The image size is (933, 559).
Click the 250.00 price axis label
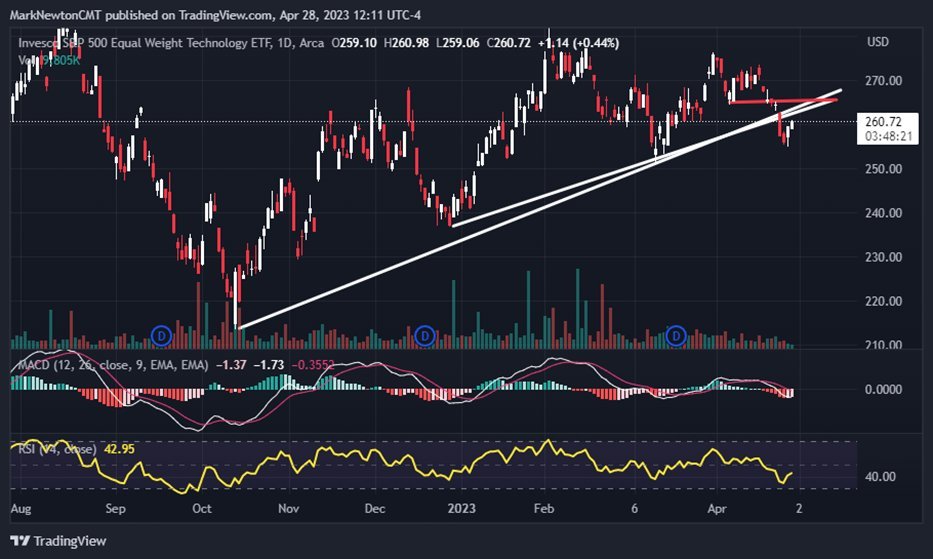pyautogui.click(x=883, y=168)
